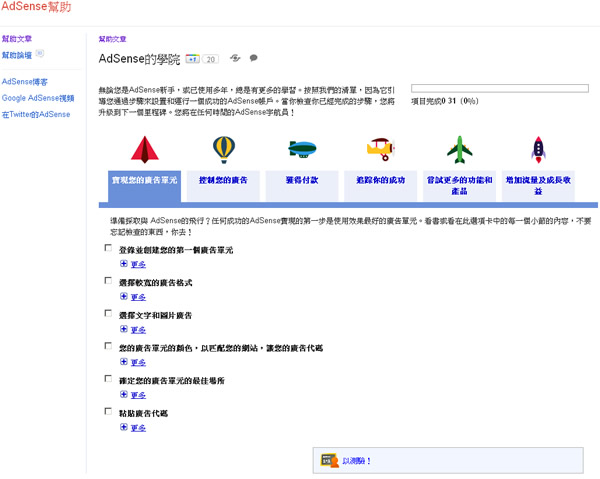
Task: Tick the 選擇較寬的廣告格式 checkbox
Action: (108, 282)
